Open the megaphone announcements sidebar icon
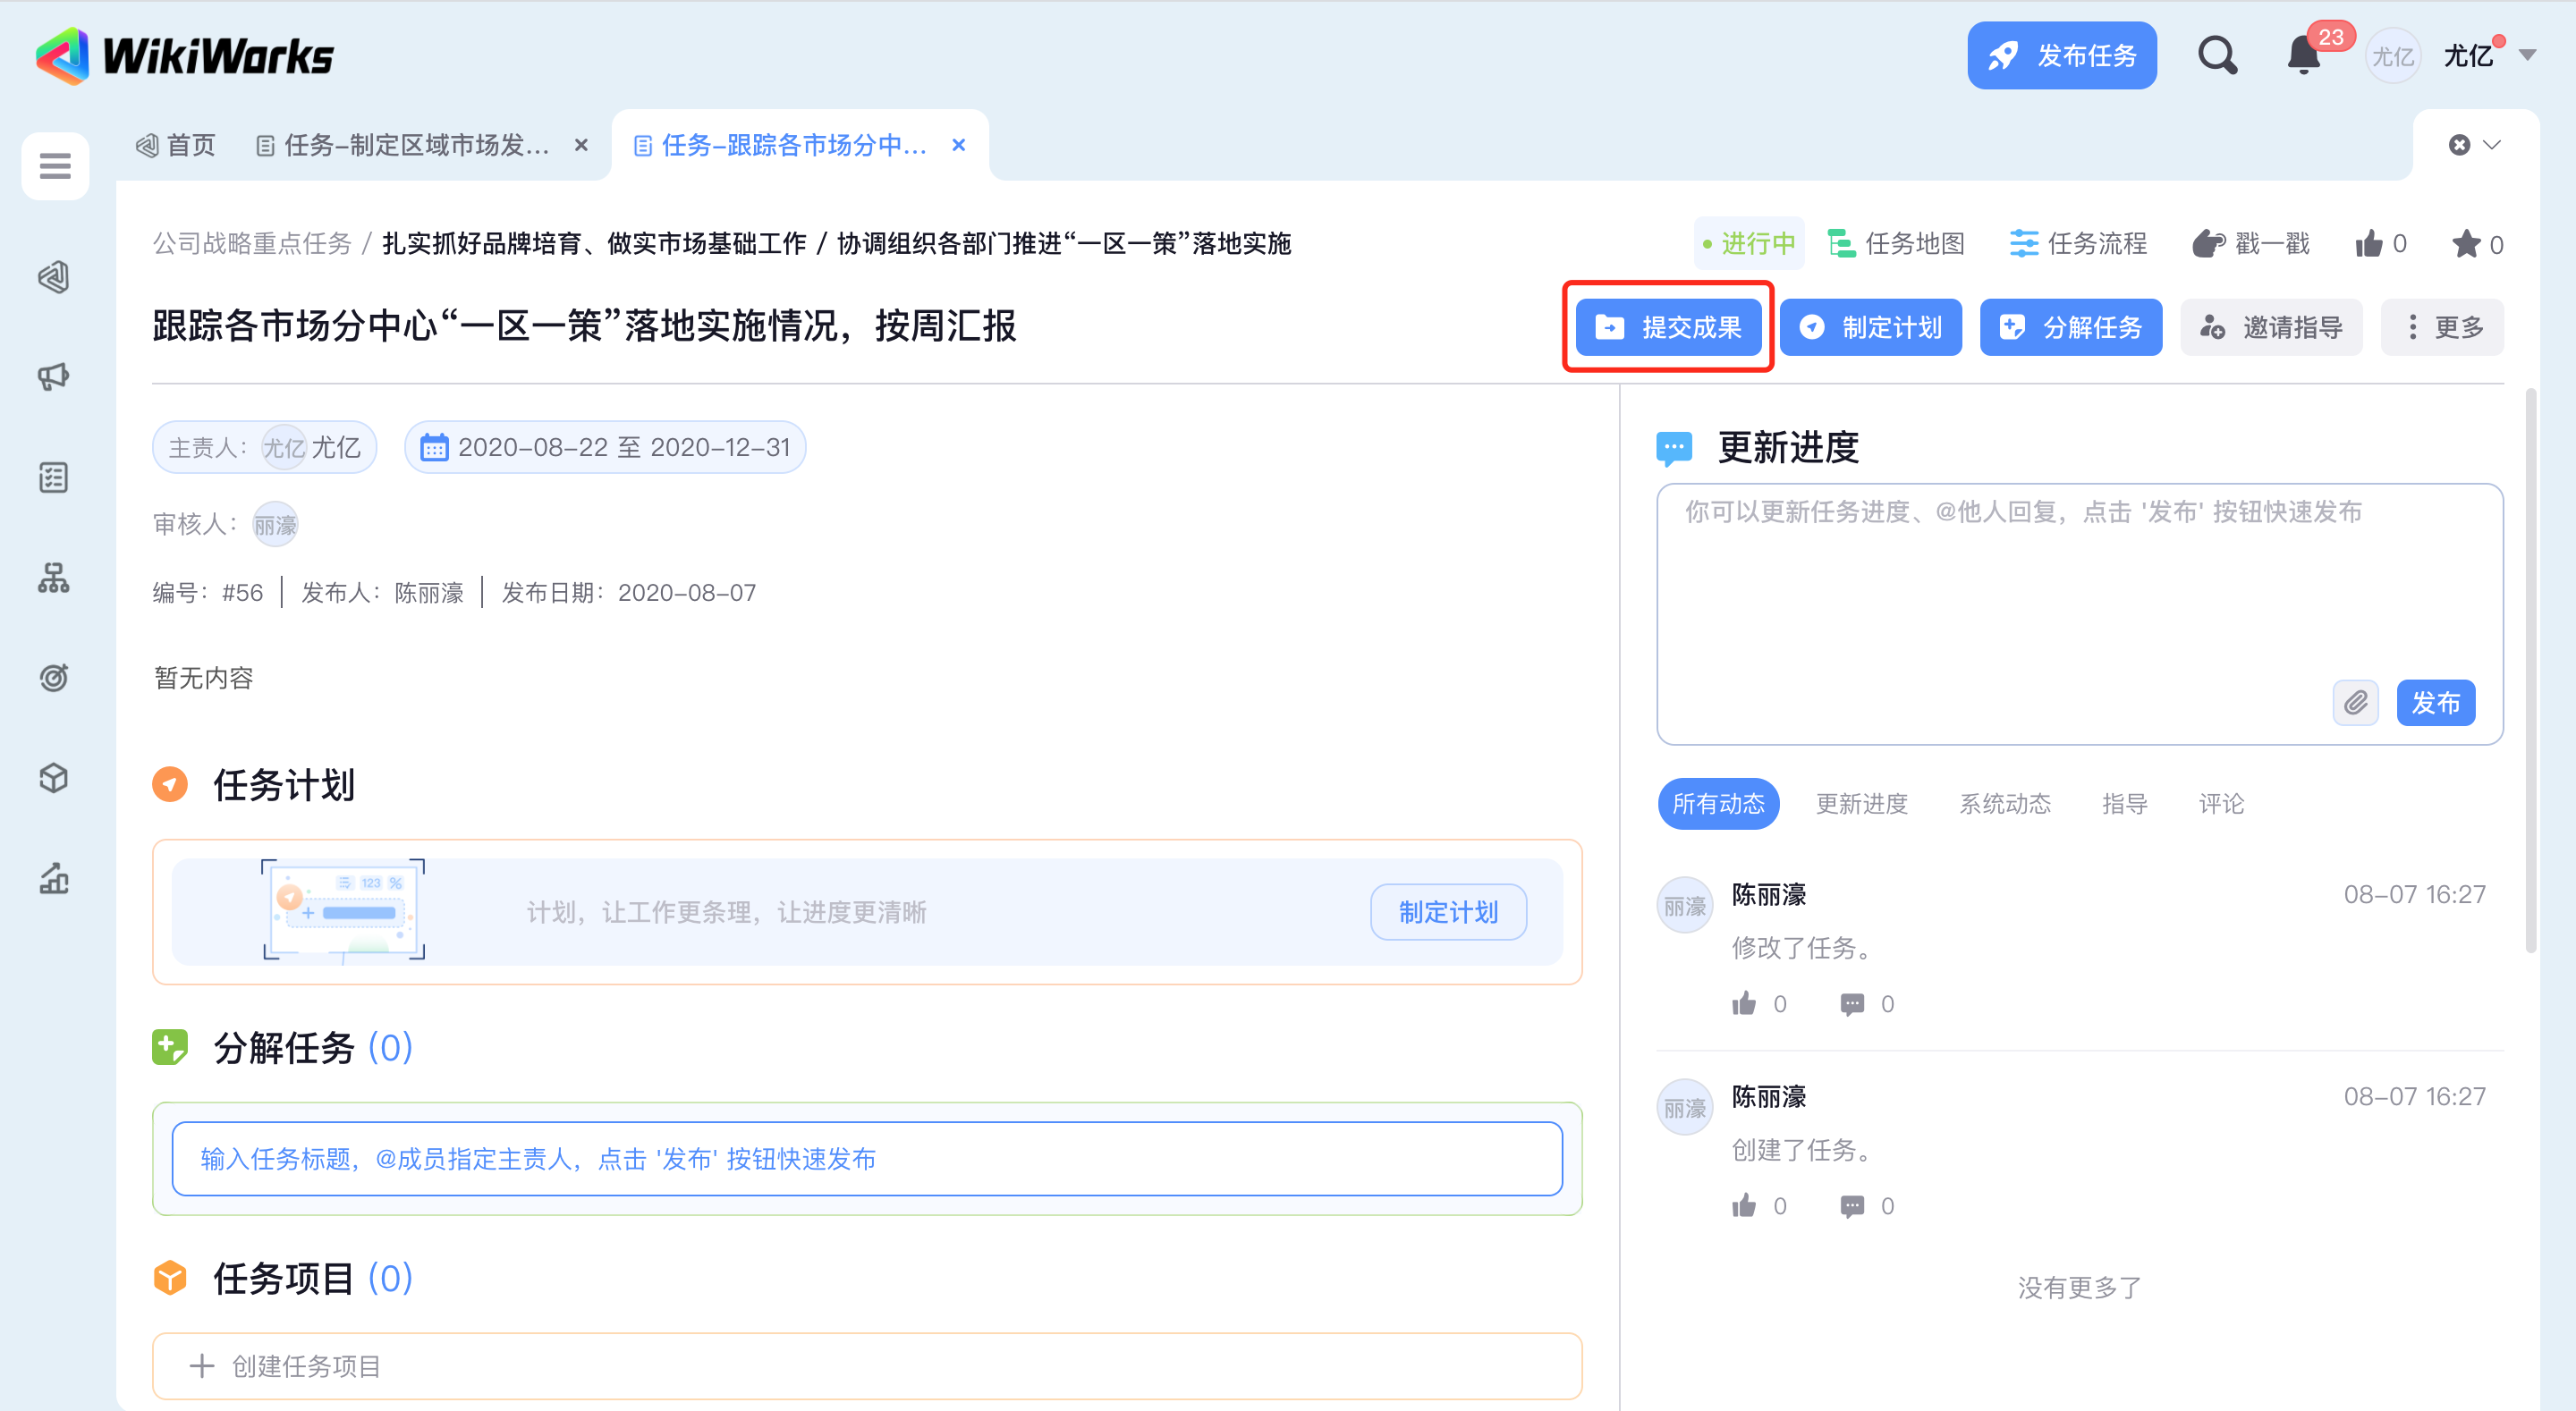The width and height of the screenshot is (2576, 1411). (54, 377)
